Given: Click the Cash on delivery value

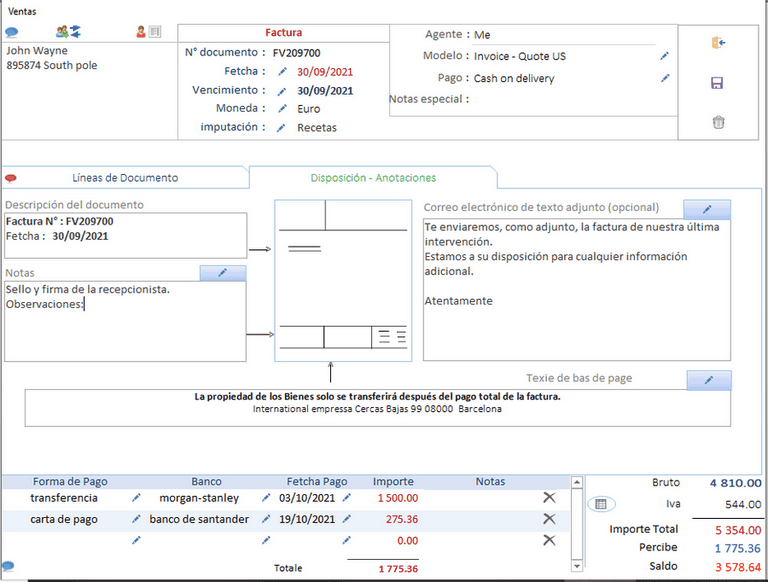Looking at the screenshot, I should point(514,78).
